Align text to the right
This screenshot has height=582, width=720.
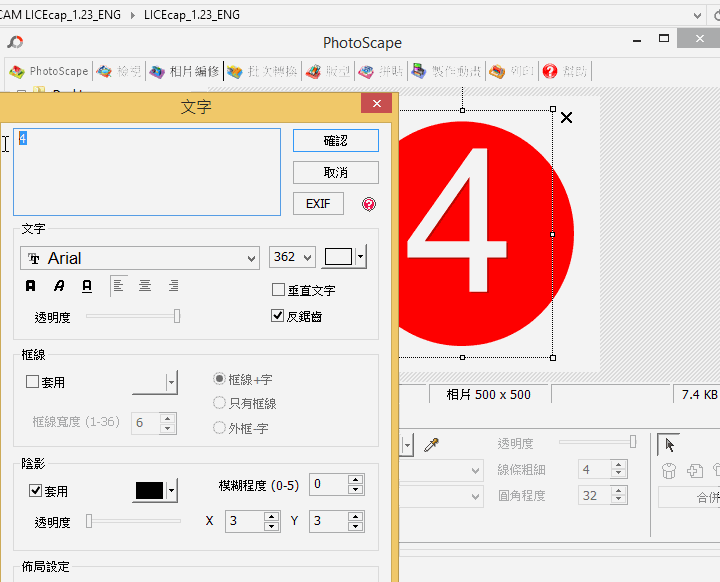coord(173,286)
